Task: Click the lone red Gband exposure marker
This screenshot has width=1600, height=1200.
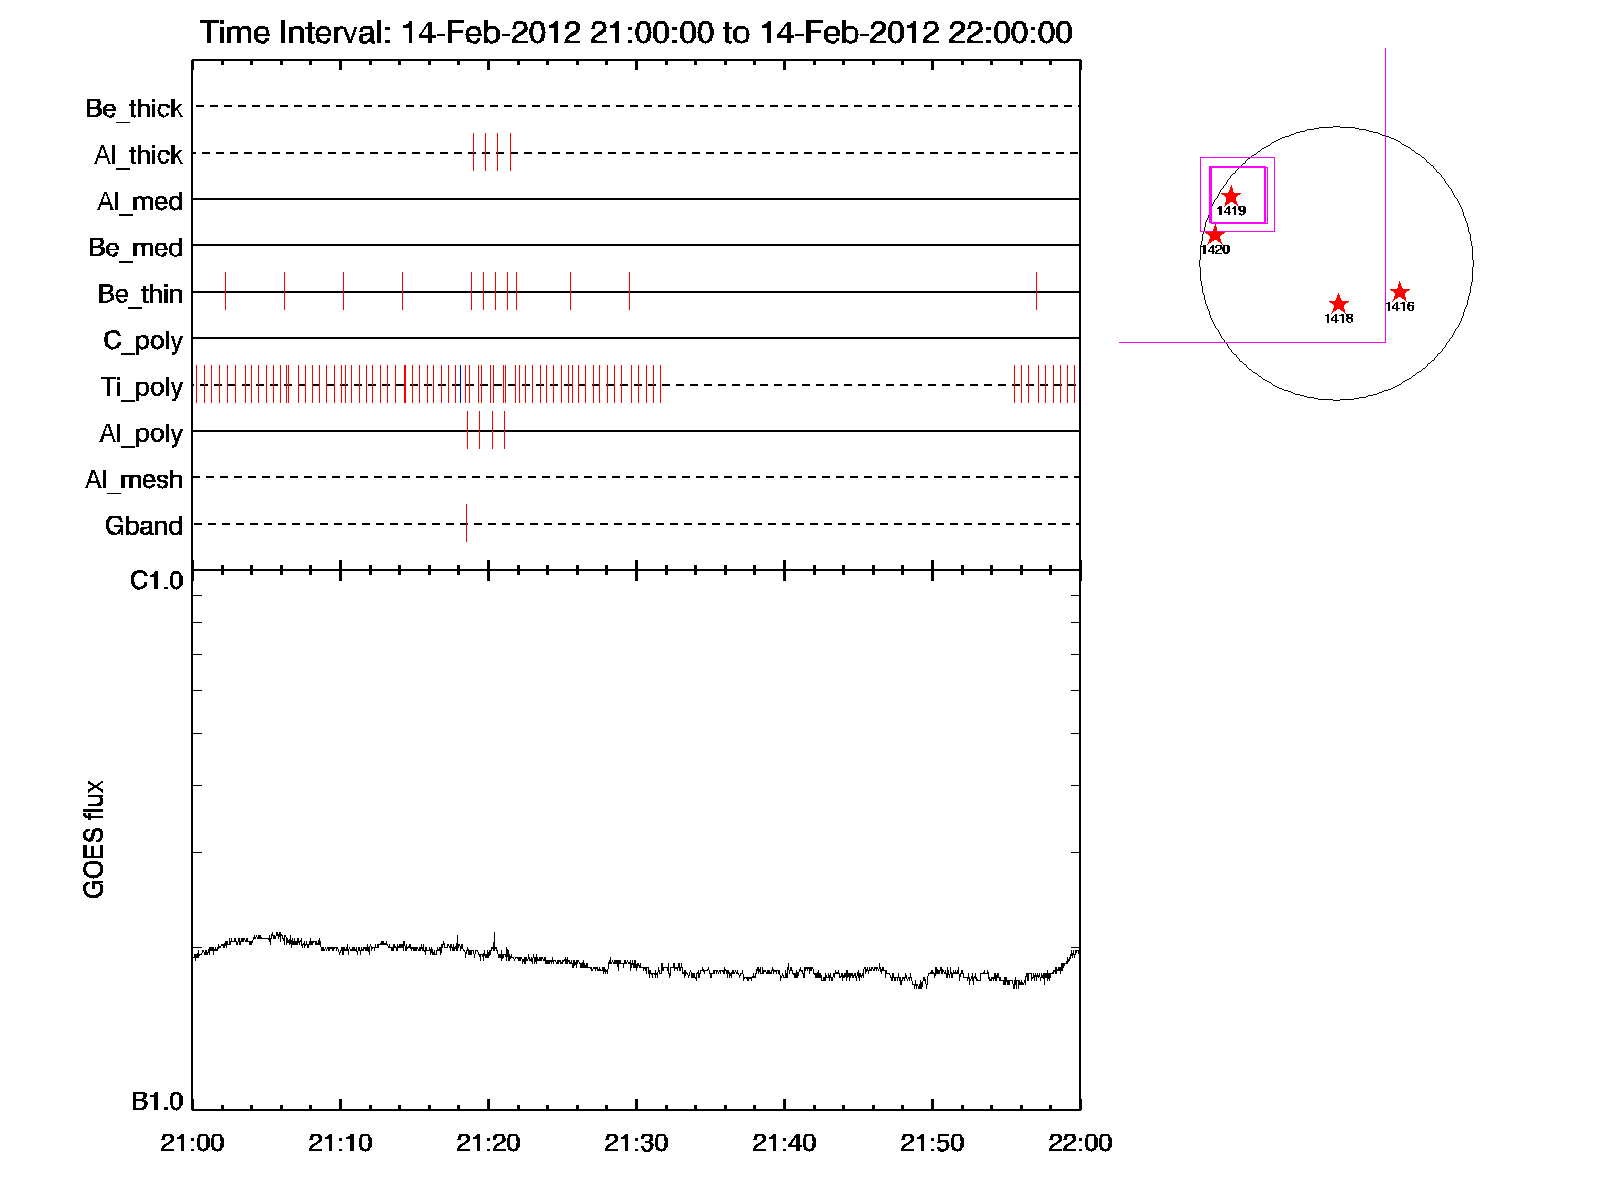Action: pyautogui.click(x=466, y=523)
